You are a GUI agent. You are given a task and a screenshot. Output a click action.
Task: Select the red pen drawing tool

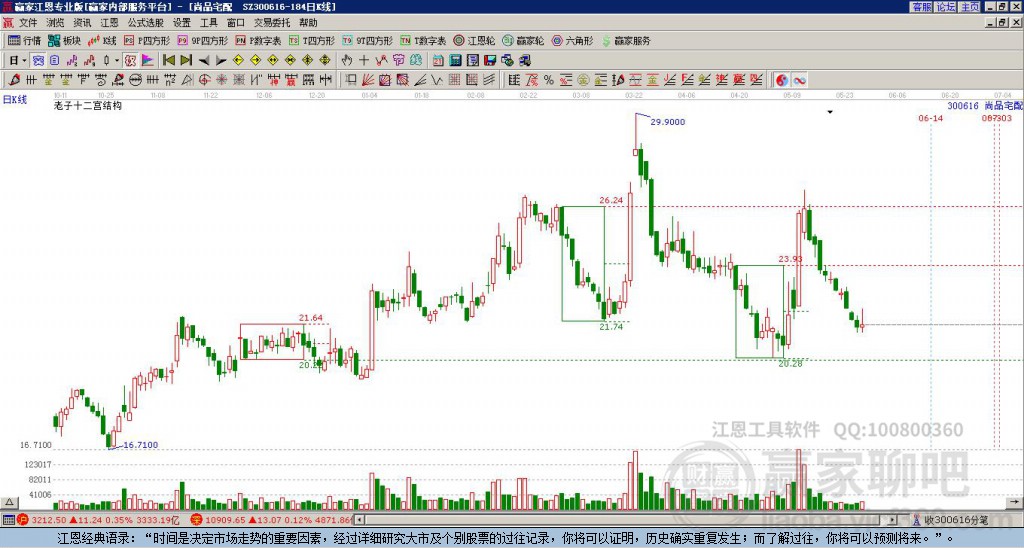click(x=14, y=80)
